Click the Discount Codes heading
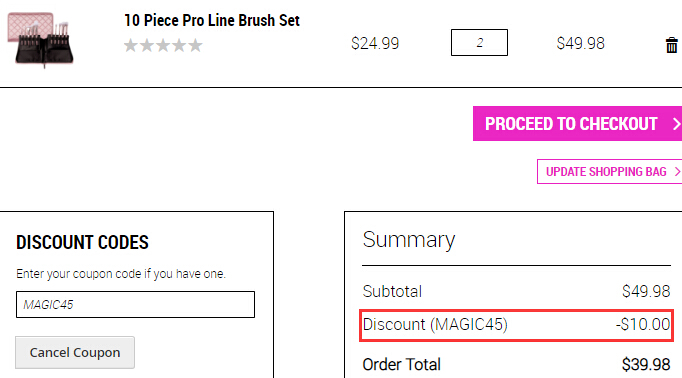Viewport: 682px width, 378px height. (82, 242)
